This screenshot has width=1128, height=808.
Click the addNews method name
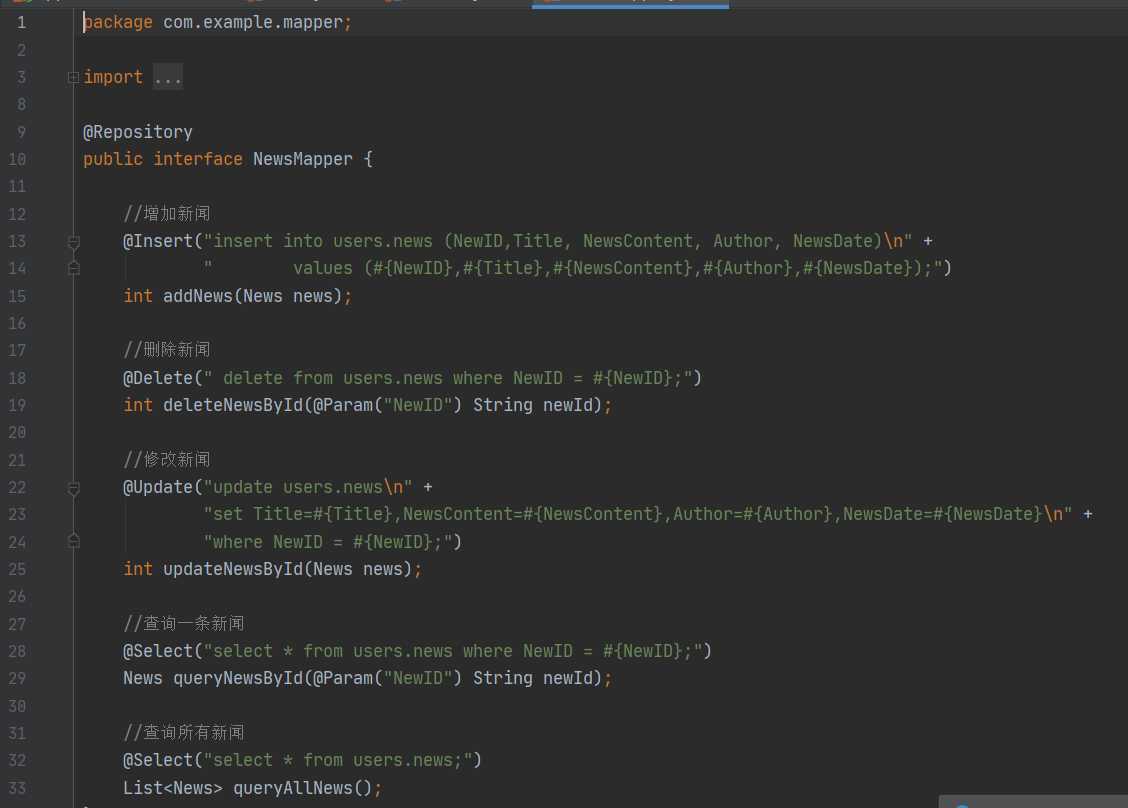click(198, 296)
